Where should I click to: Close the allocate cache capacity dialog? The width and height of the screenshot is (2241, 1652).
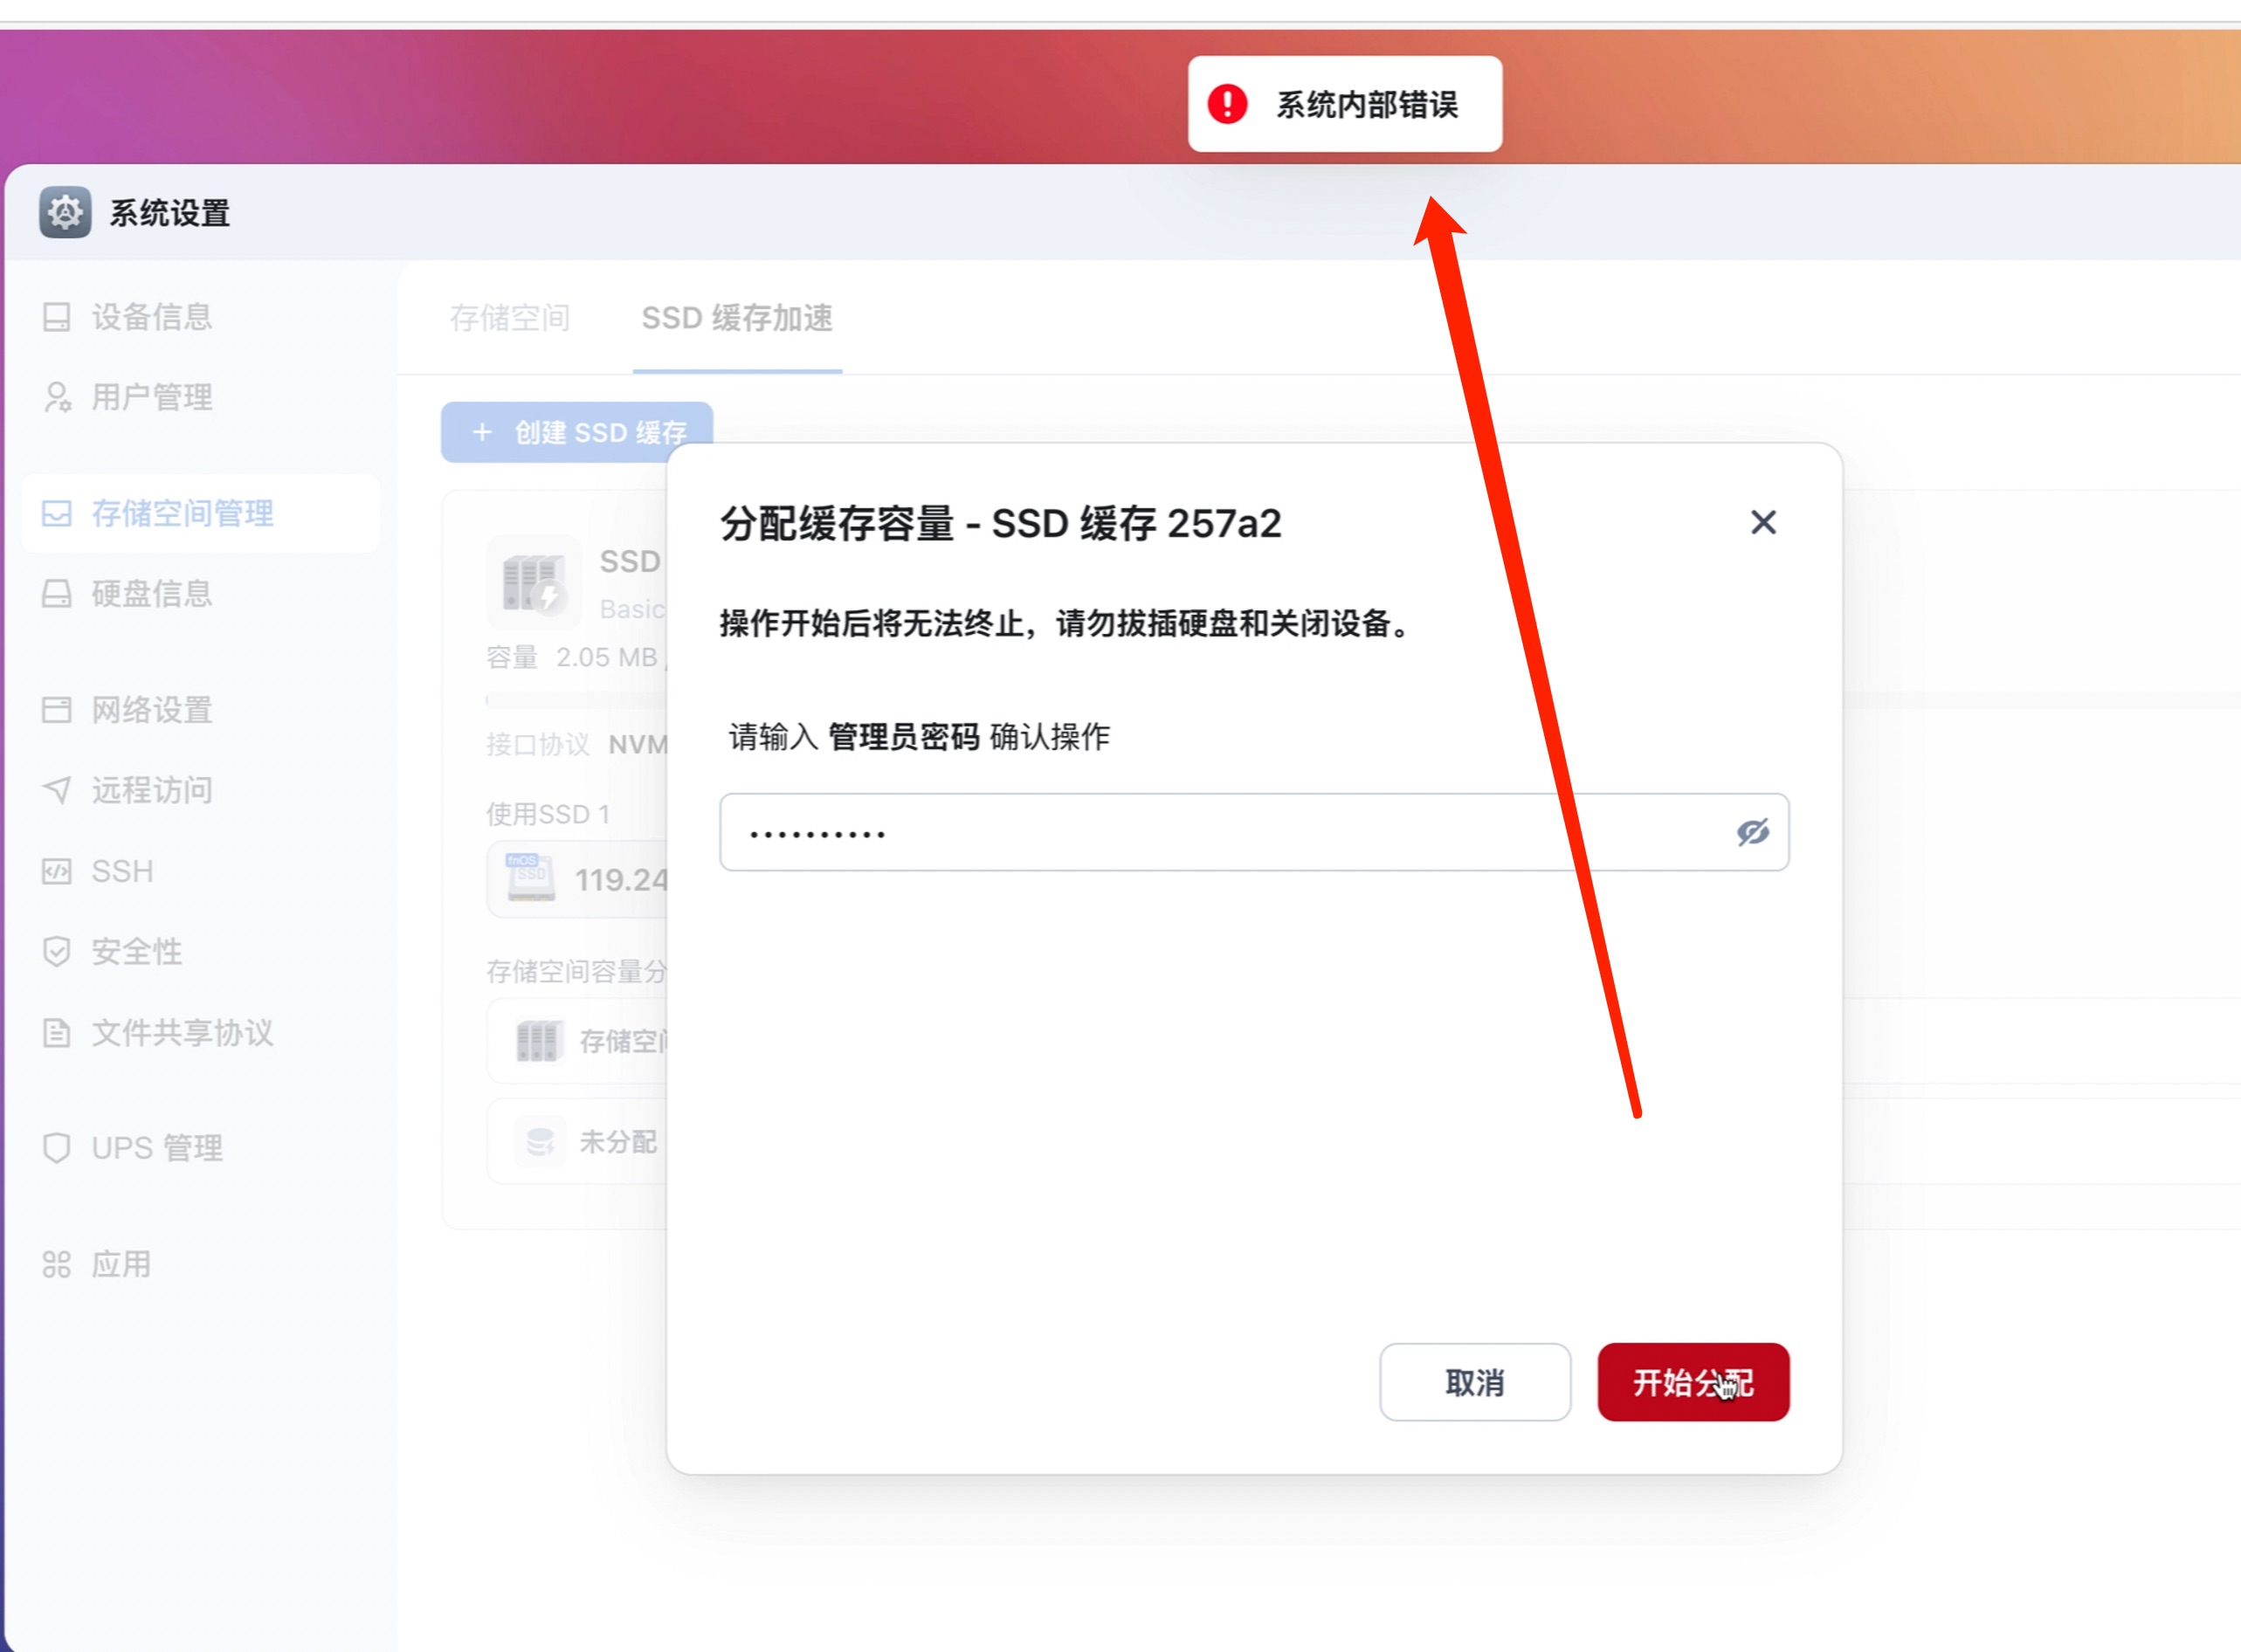coord(1763,522)
